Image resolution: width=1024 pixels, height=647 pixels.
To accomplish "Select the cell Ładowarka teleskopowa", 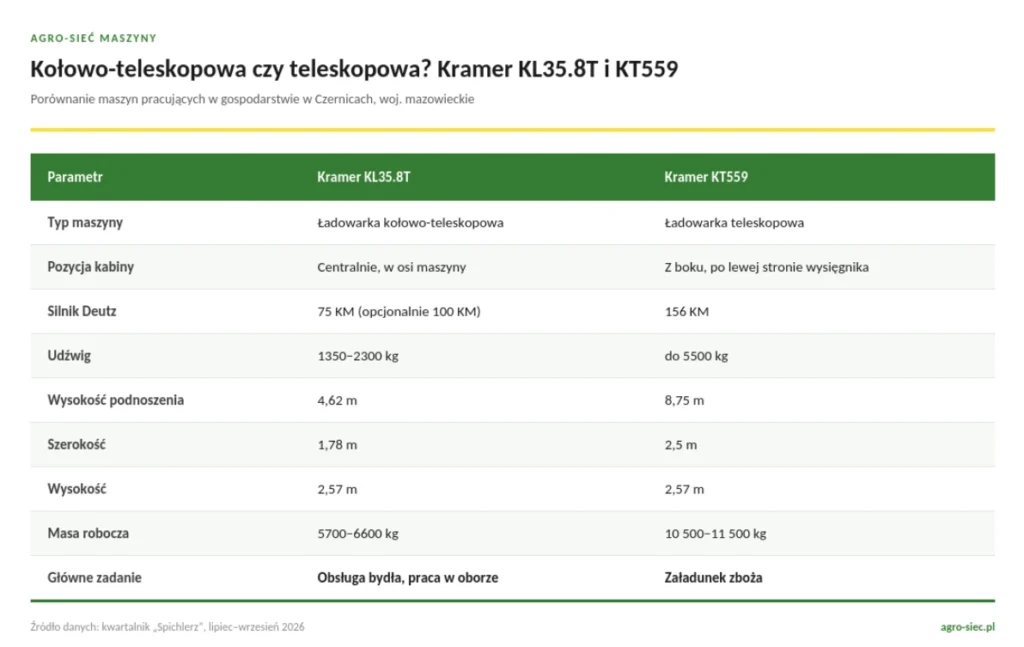I will click(734, 223).
